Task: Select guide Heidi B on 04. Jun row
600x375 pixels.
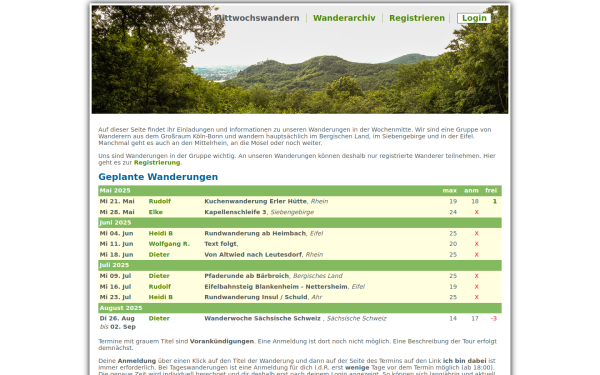Action: point(161,233)
